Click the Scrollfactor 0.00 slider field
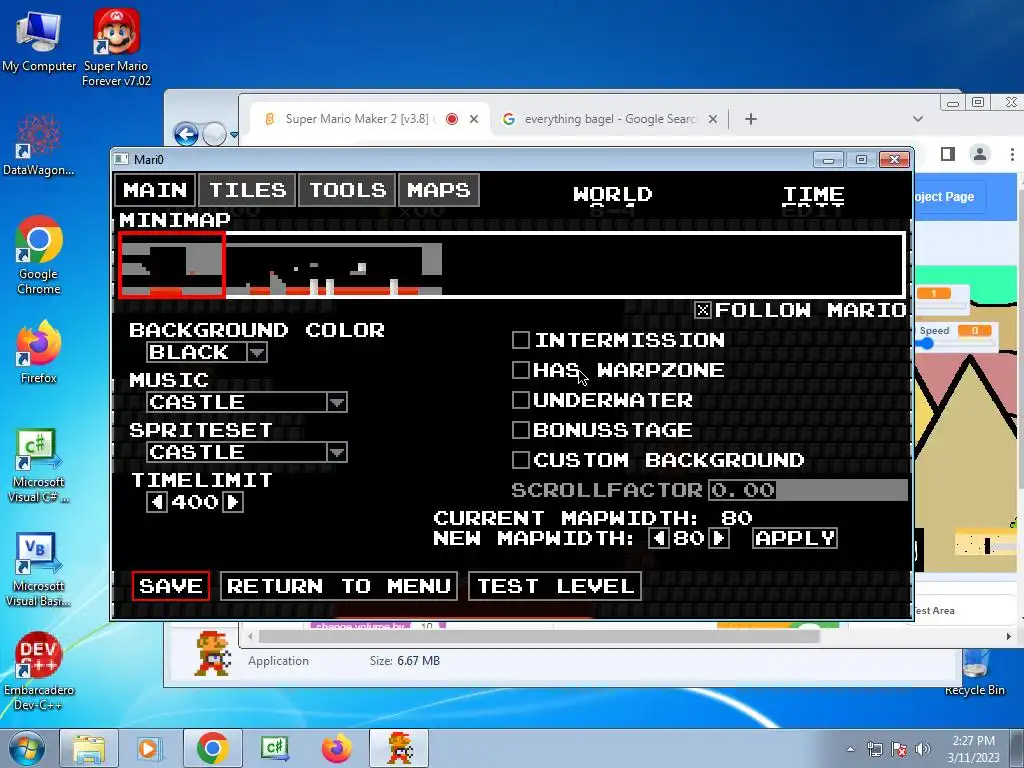This screenshot has width=1024, height=768. click(x=808, y=490)
